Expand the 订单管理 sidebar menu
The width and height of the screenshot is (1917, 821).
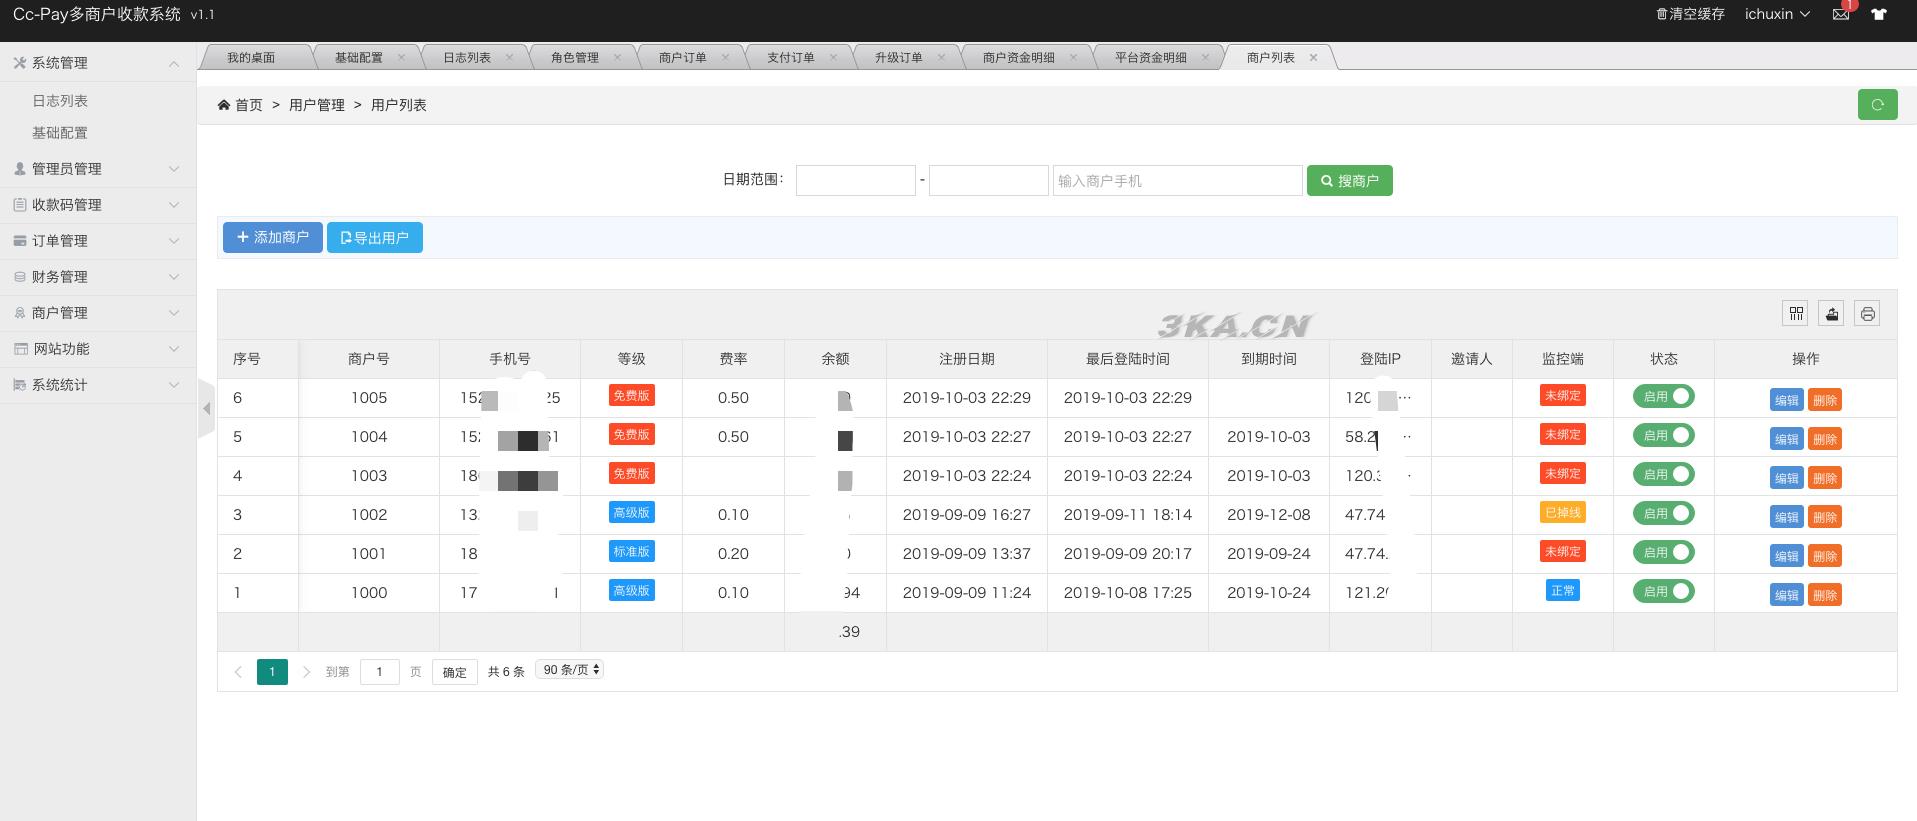[x=98, y=241]
